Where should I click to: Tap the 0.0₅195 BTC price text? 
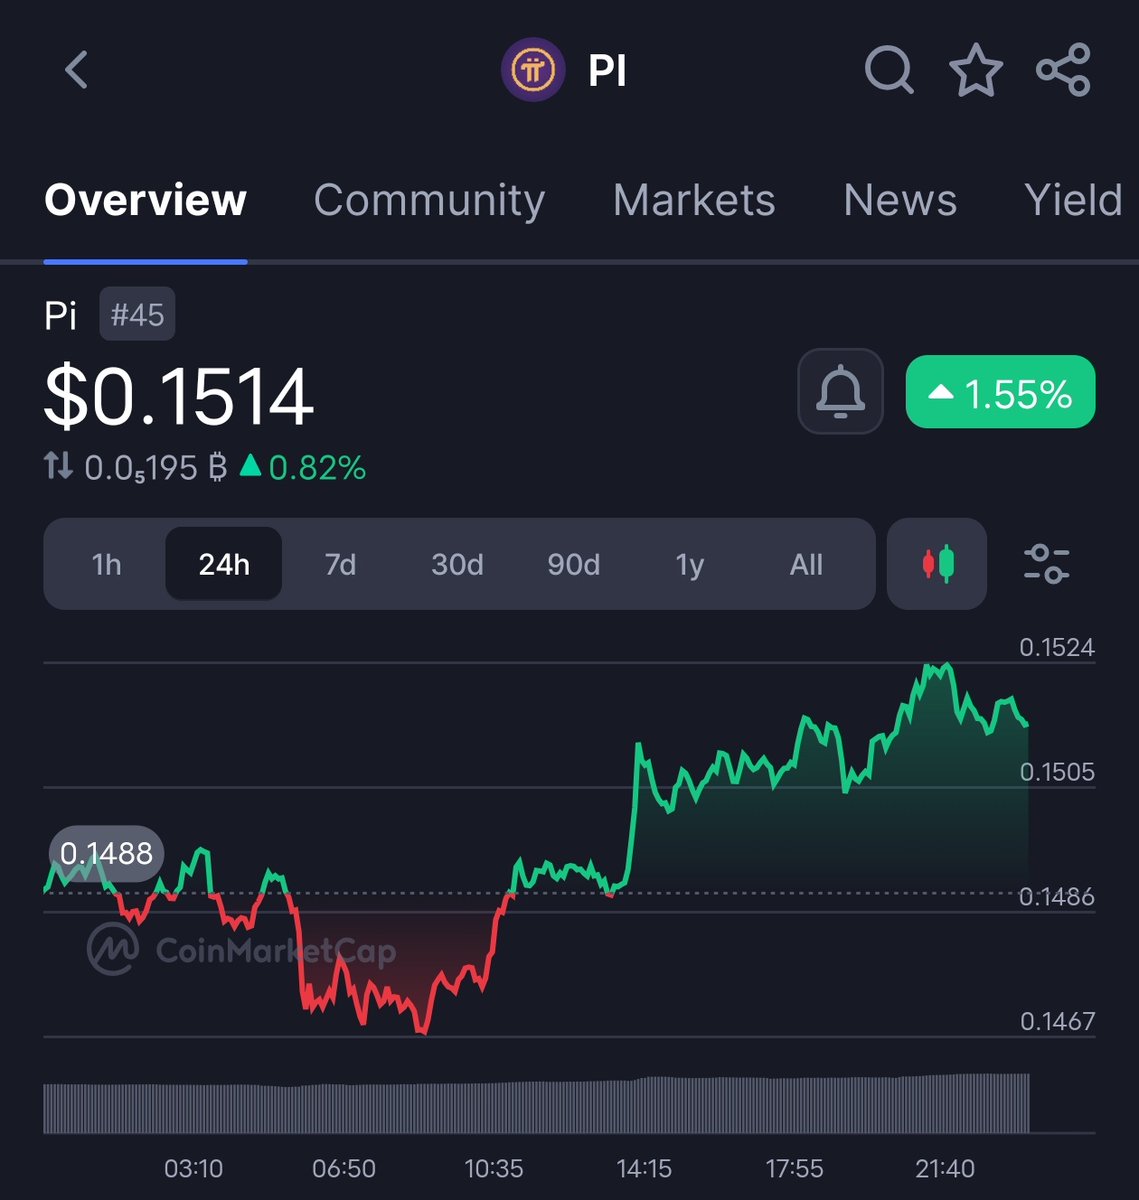coord(156,467)
